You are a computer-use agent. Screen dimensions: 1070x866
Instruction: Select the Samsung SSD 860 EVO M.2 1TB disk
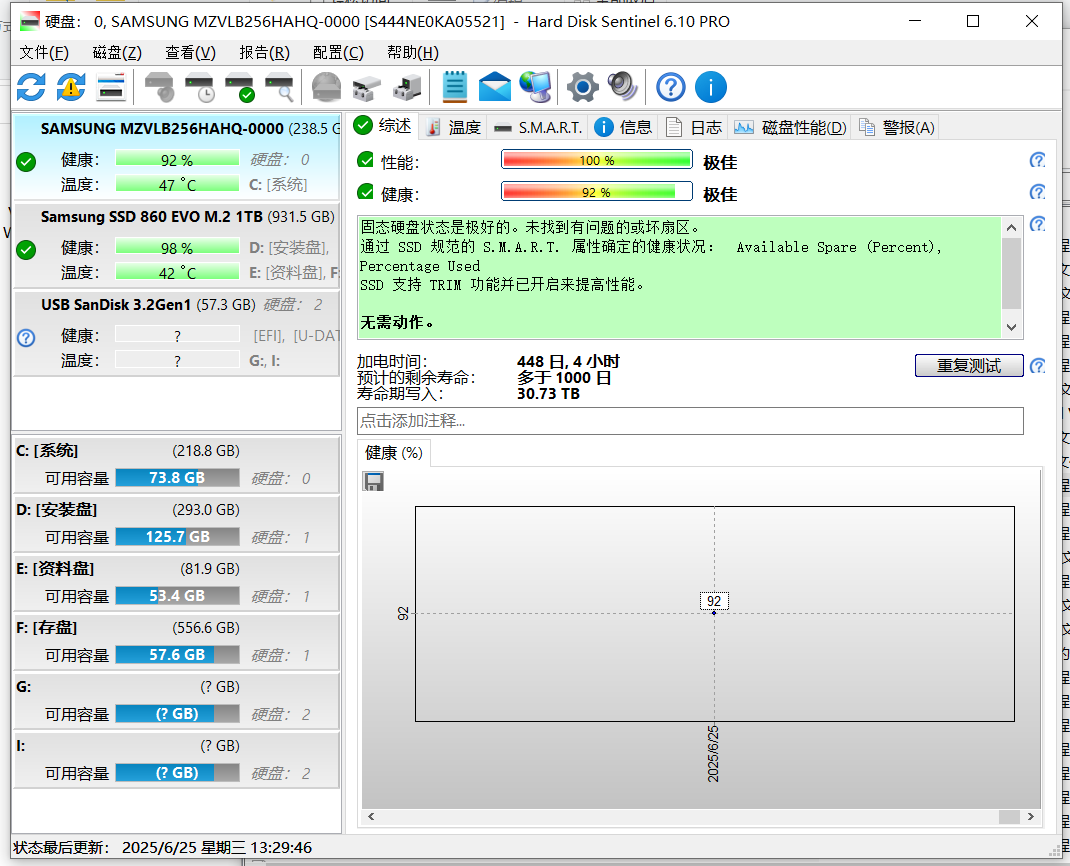[x=177, y=246]
